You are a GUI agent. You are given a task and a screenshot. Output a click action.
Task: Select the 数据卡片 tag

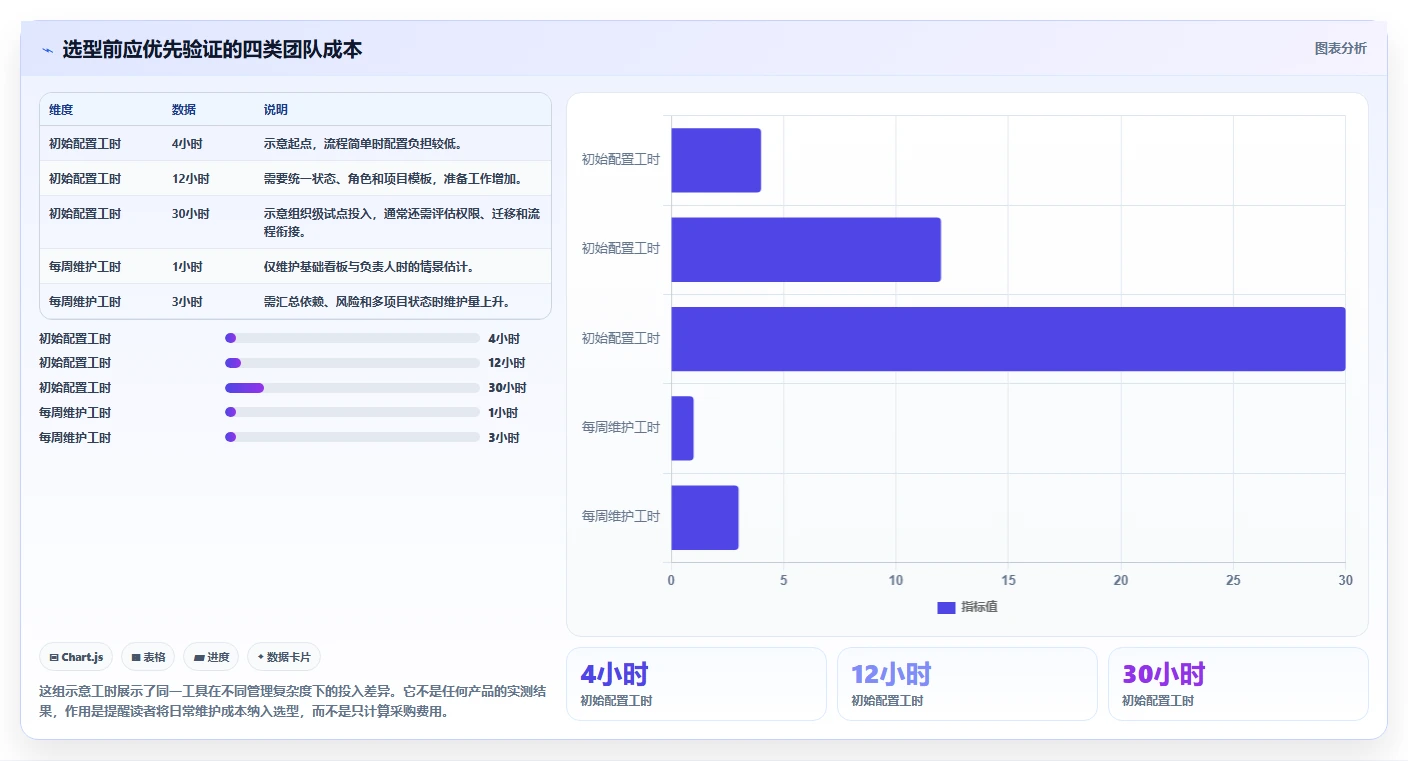click(x=284, y=657)
